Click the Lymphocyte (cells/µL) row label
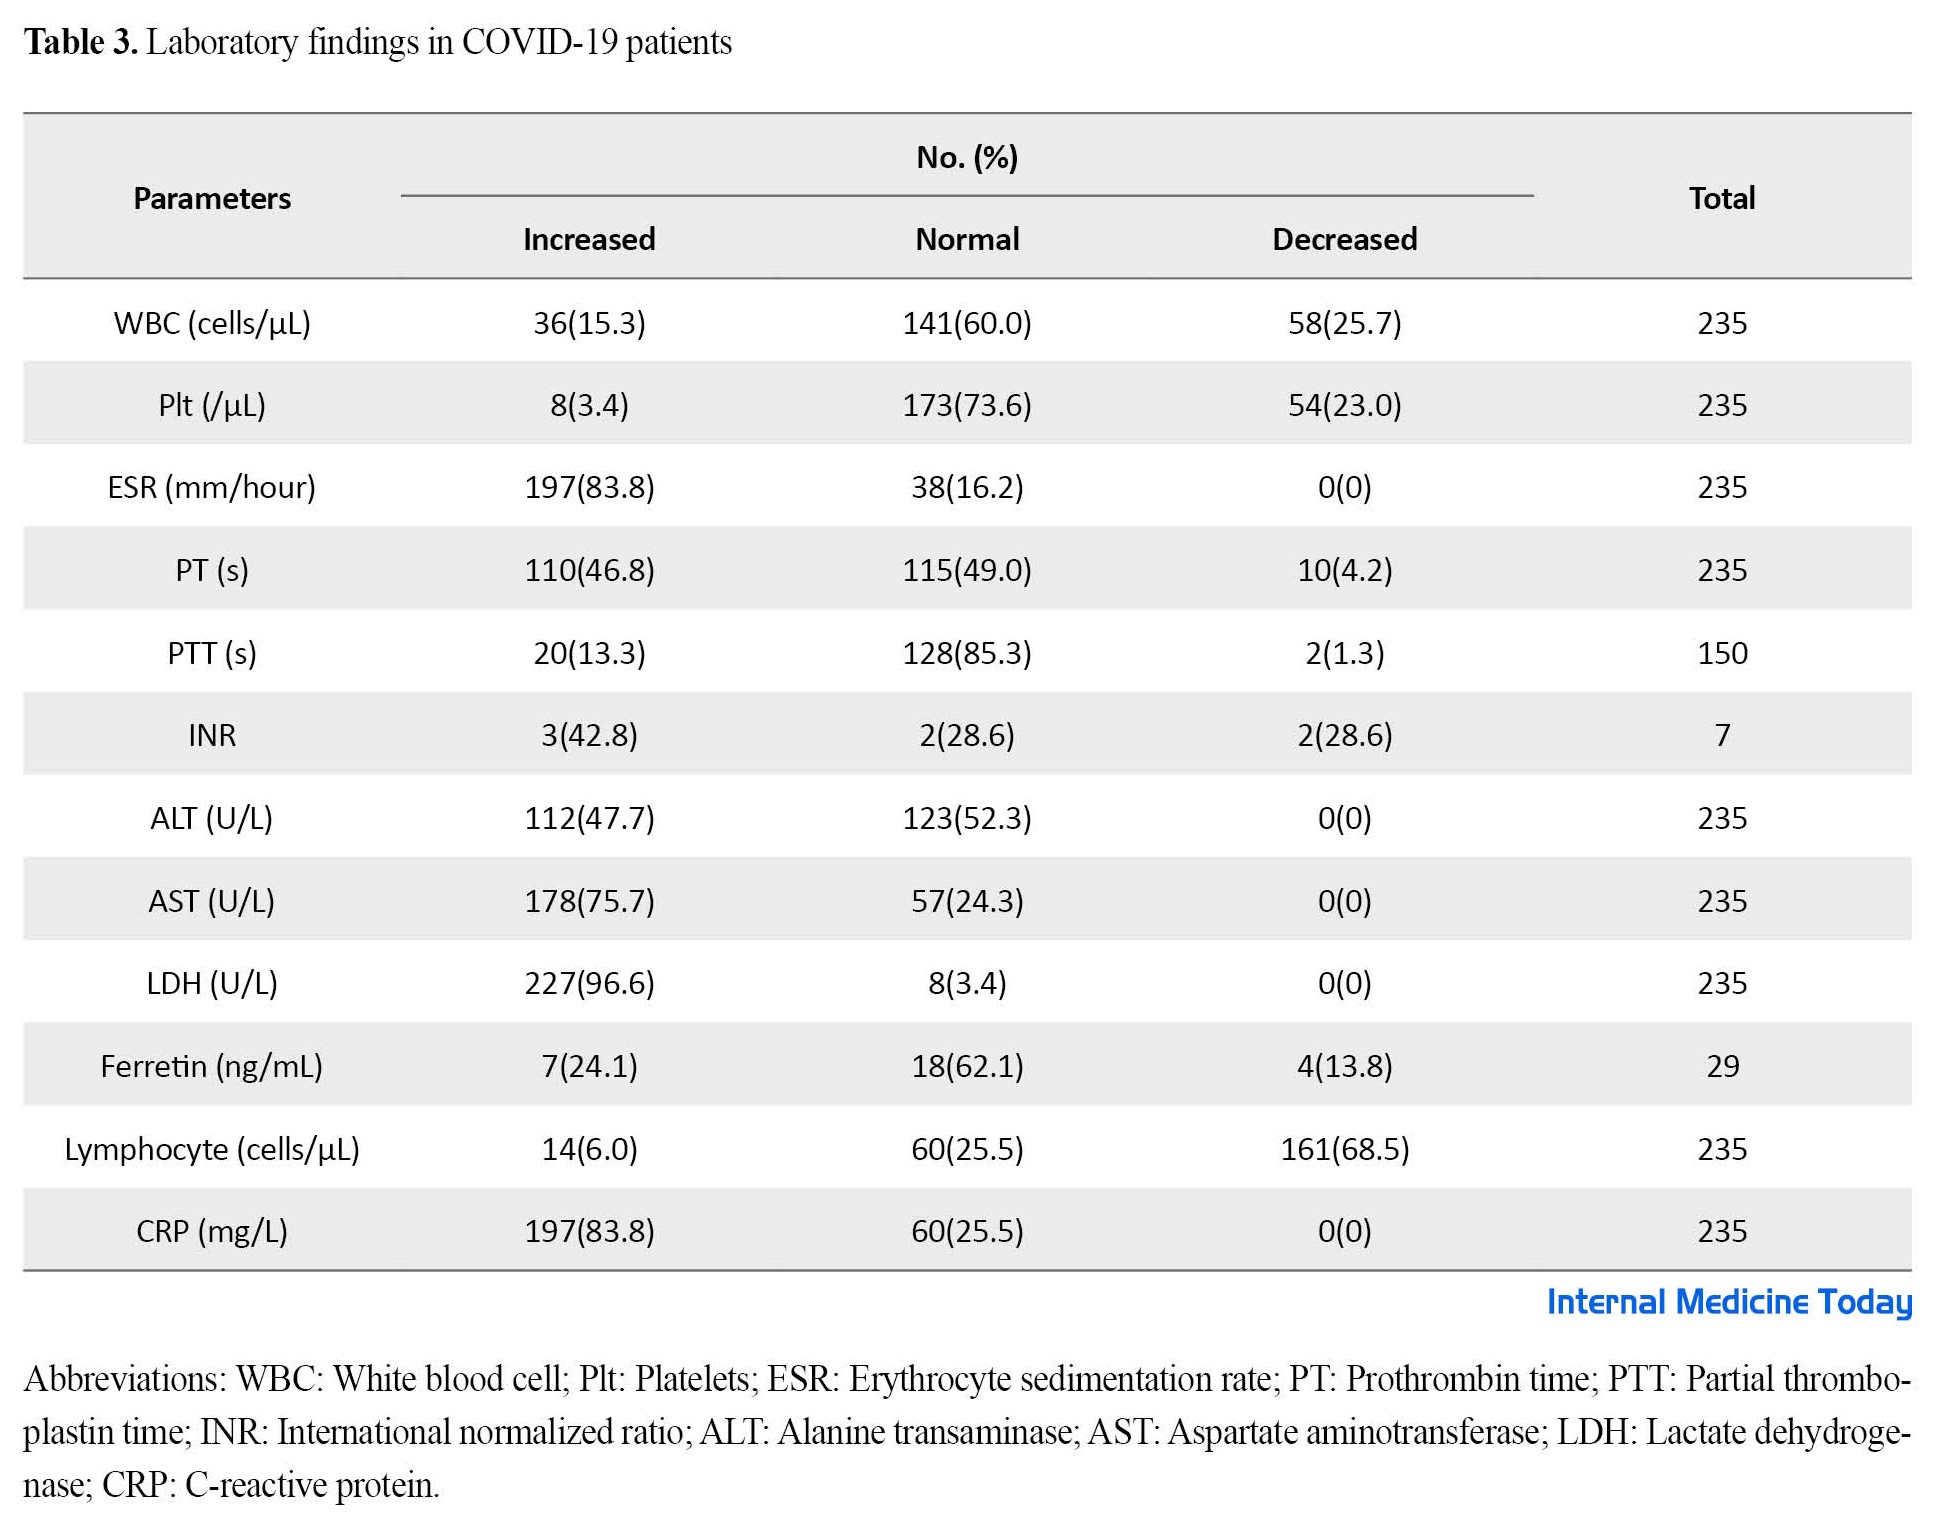 [212, 1149]
